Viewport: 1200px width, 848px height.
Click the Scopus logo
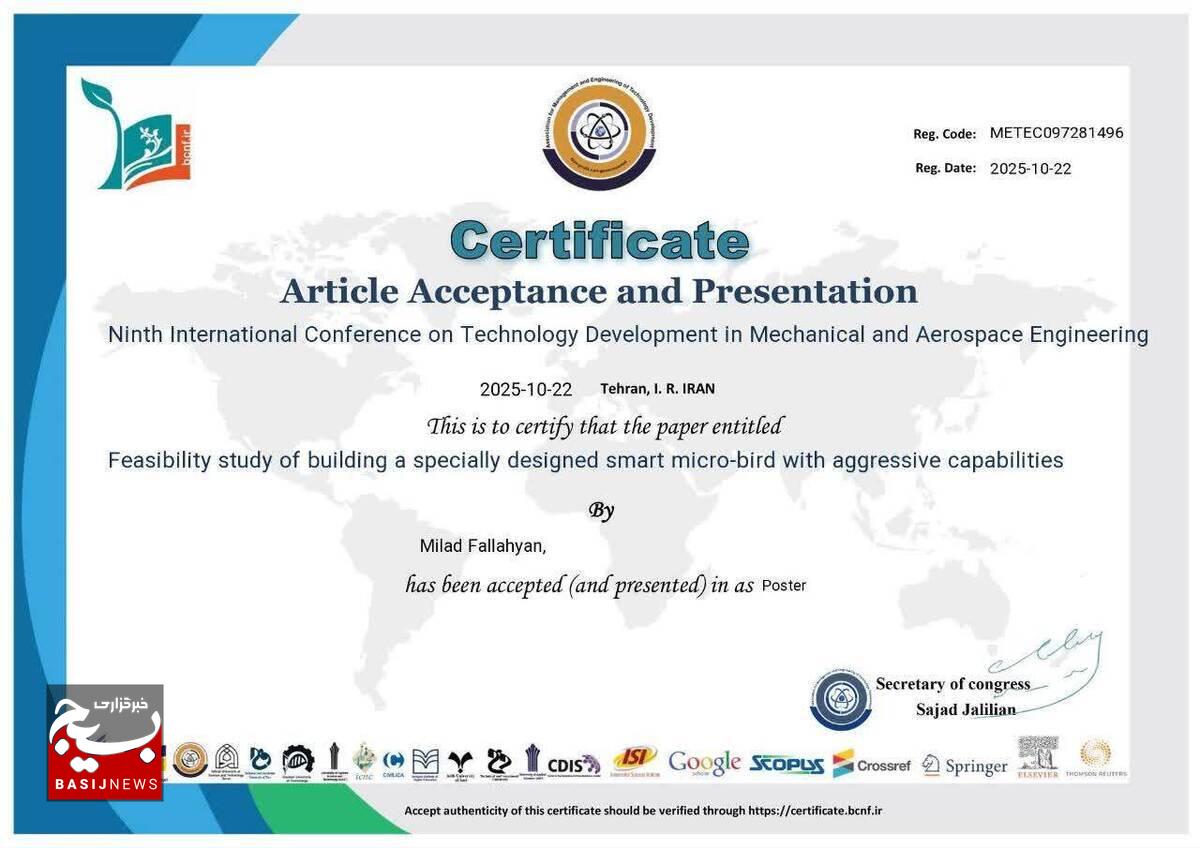[787, 765]
